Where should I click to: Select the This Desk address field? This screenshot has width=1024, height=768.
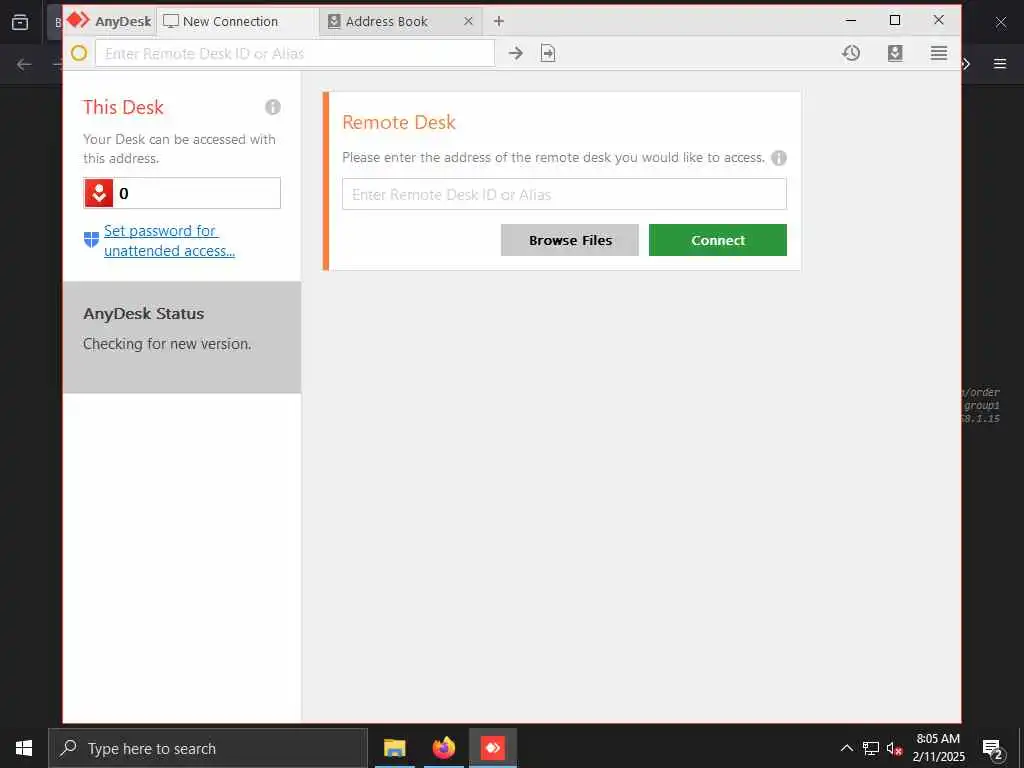tap(182, 193)
